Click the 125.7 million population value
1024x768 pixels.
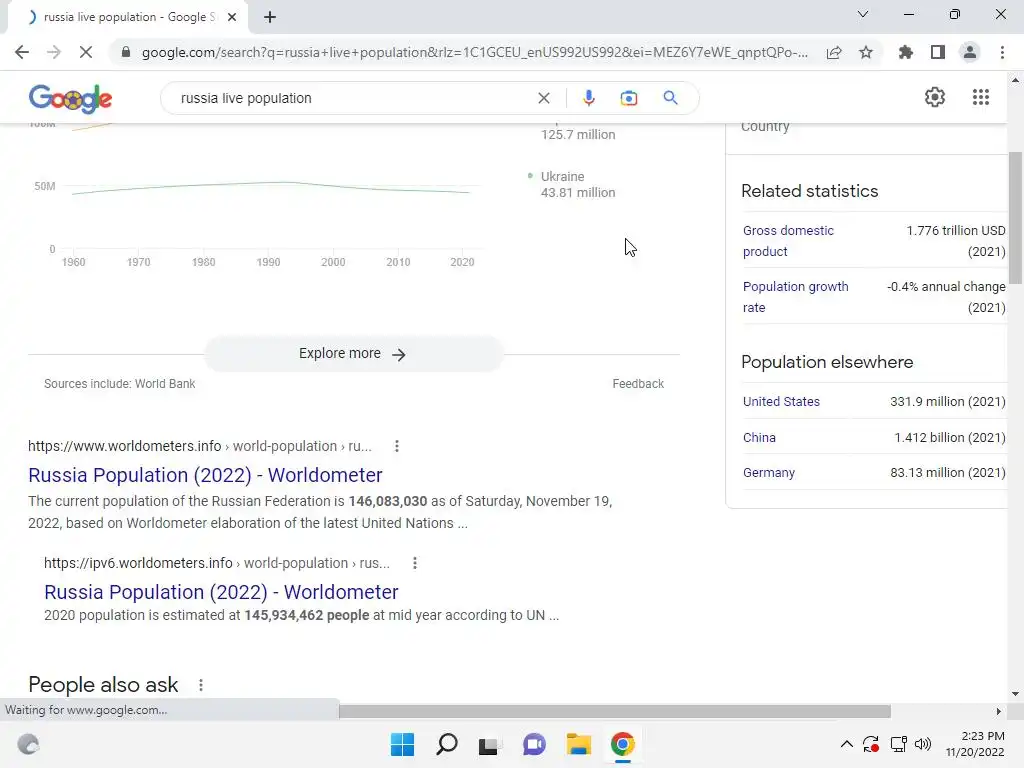tap(578, 135)
